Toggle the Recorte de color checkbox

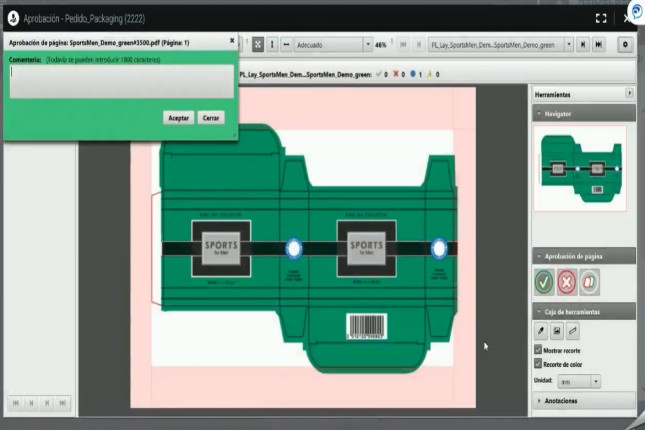click(539, 364)
